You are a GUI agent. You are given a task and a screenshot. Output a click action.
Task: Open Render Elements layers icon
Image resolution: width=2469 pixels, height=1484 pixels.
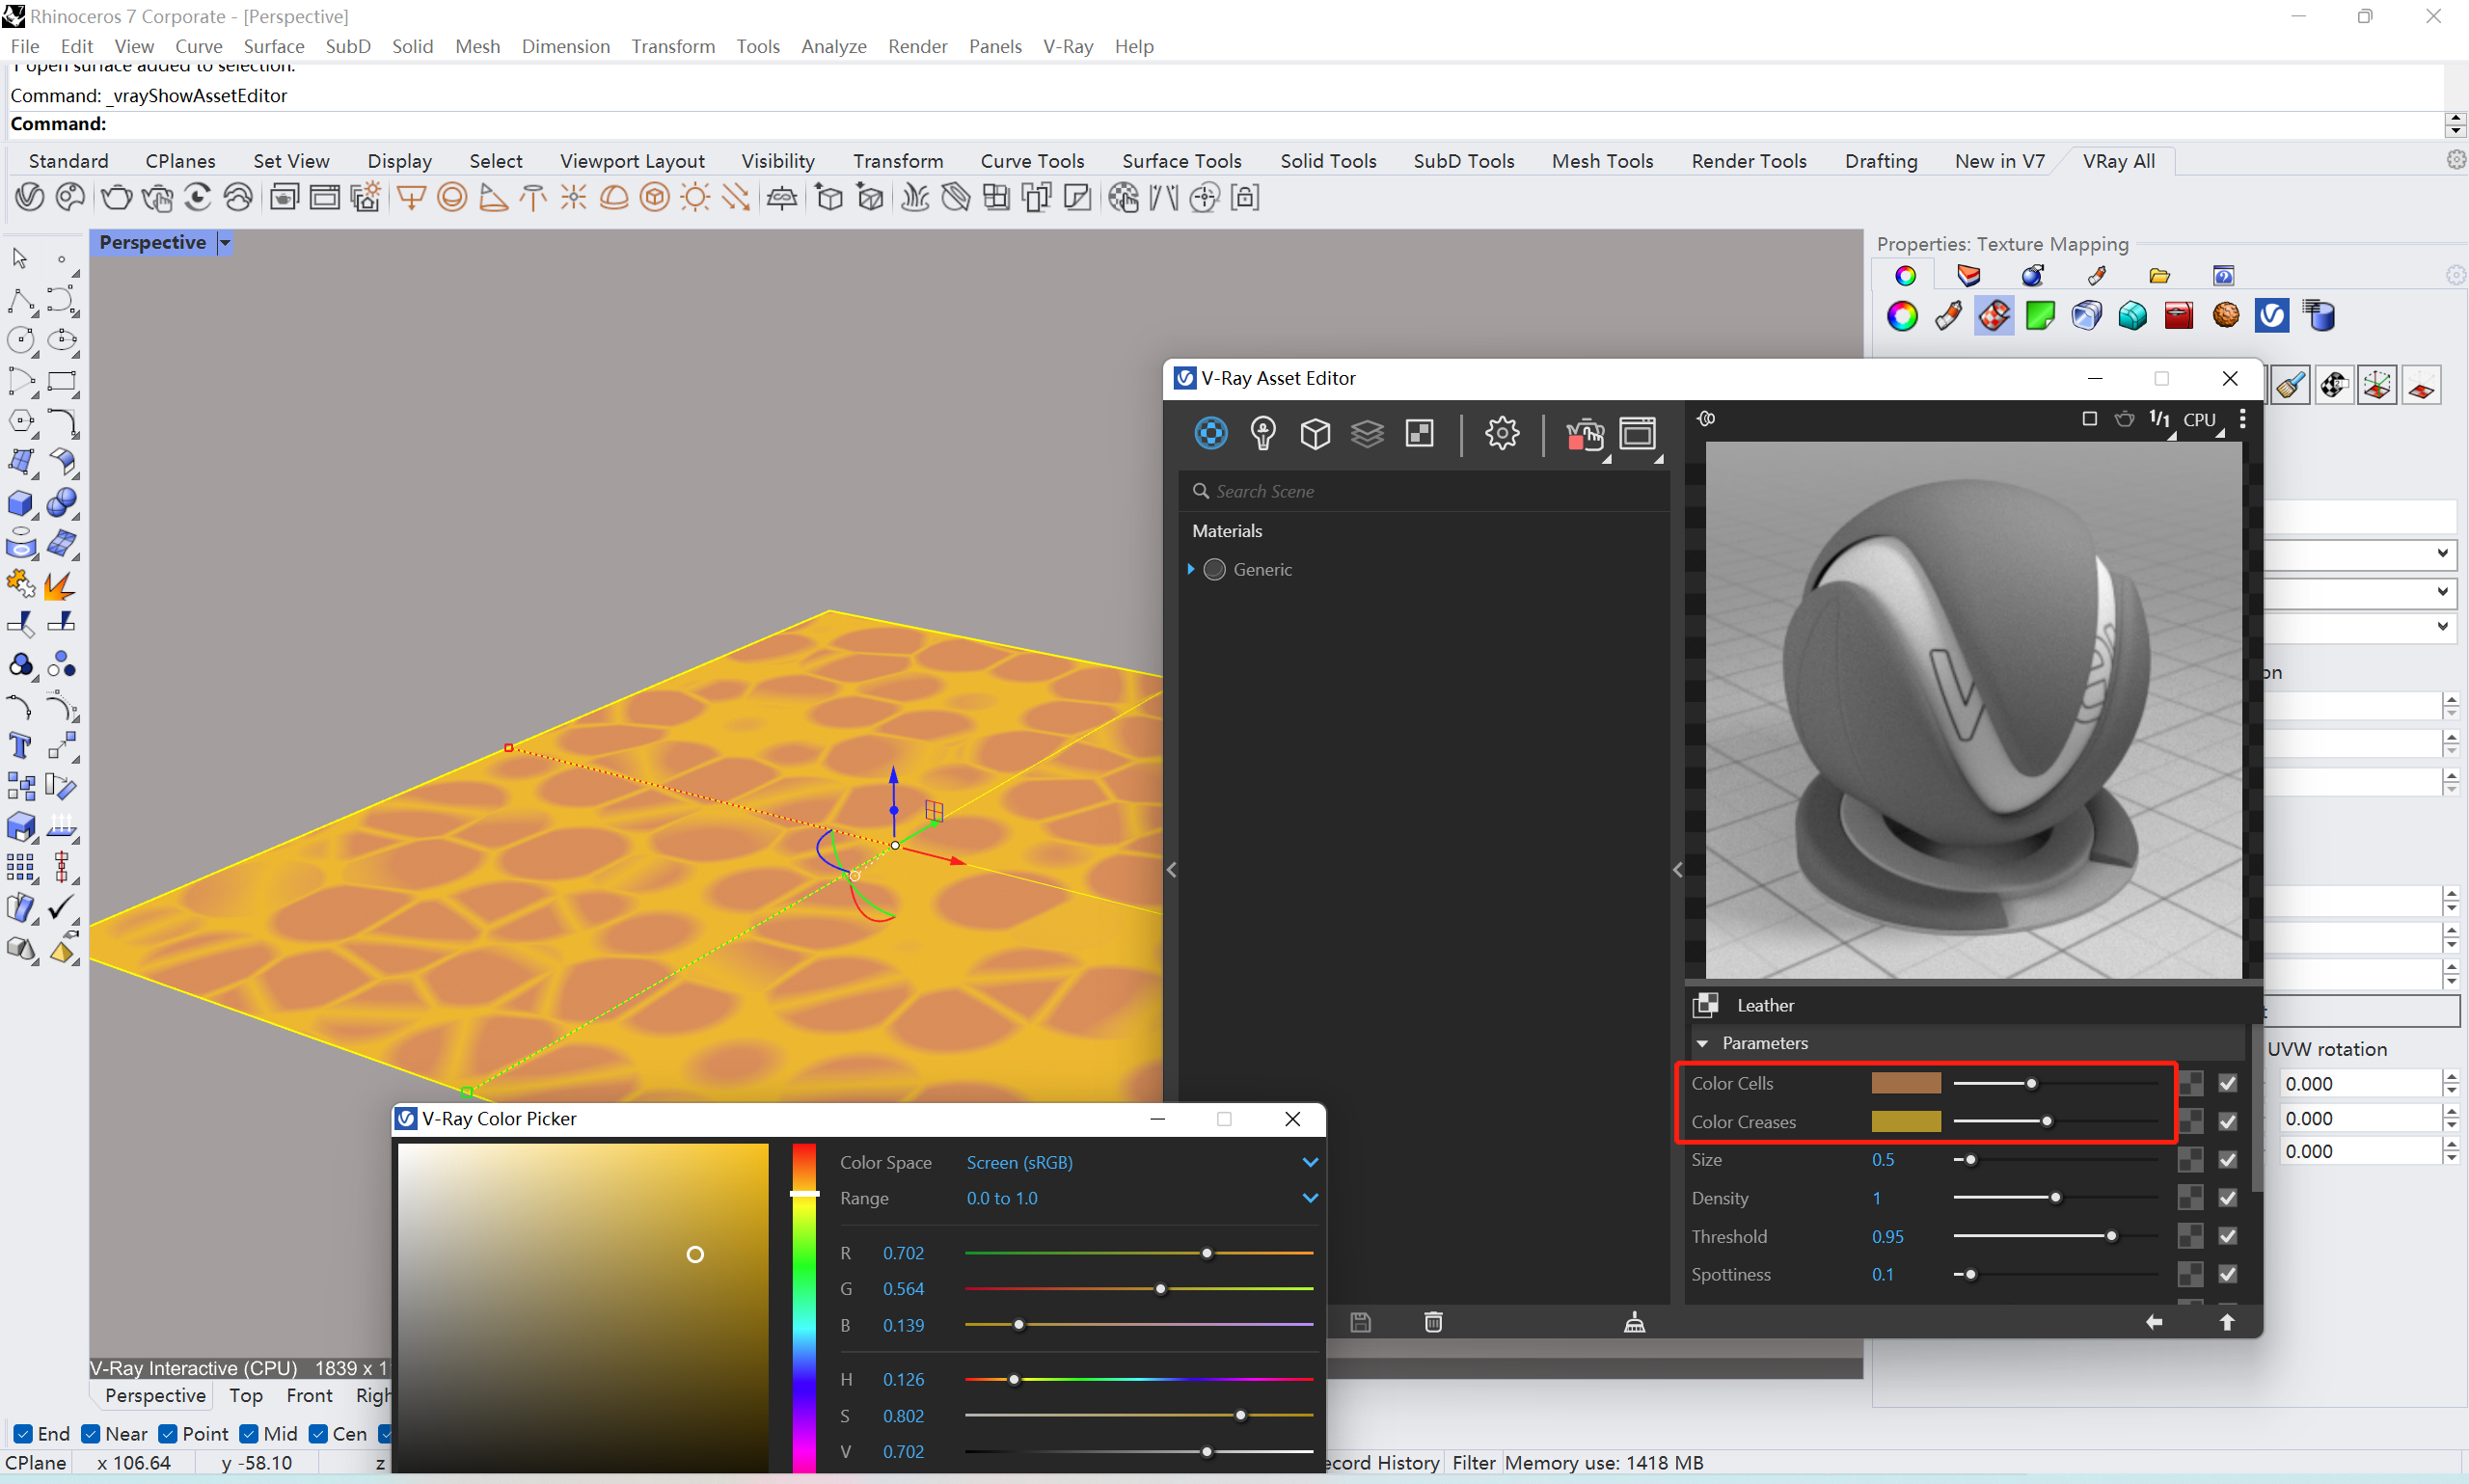pos(1367,434)
